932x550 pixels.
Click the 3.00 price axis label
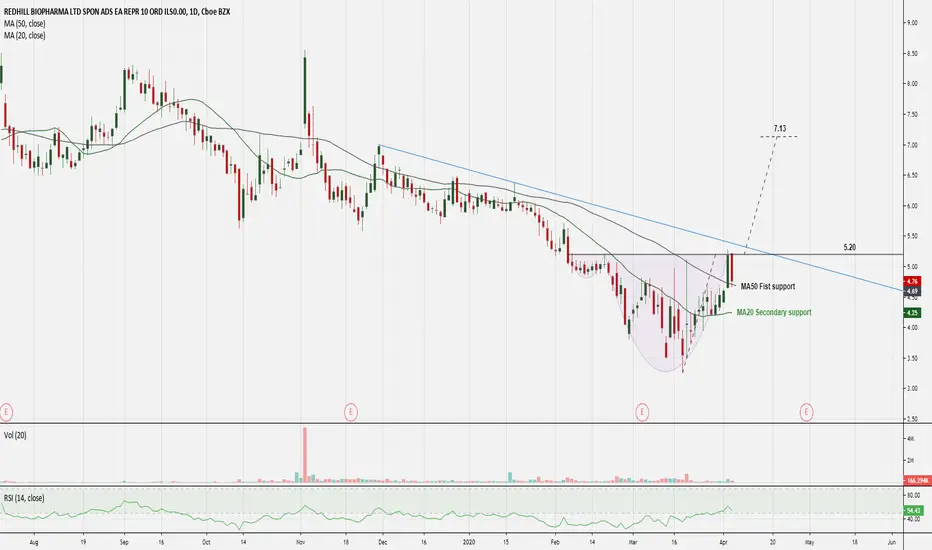pos(911,388)
